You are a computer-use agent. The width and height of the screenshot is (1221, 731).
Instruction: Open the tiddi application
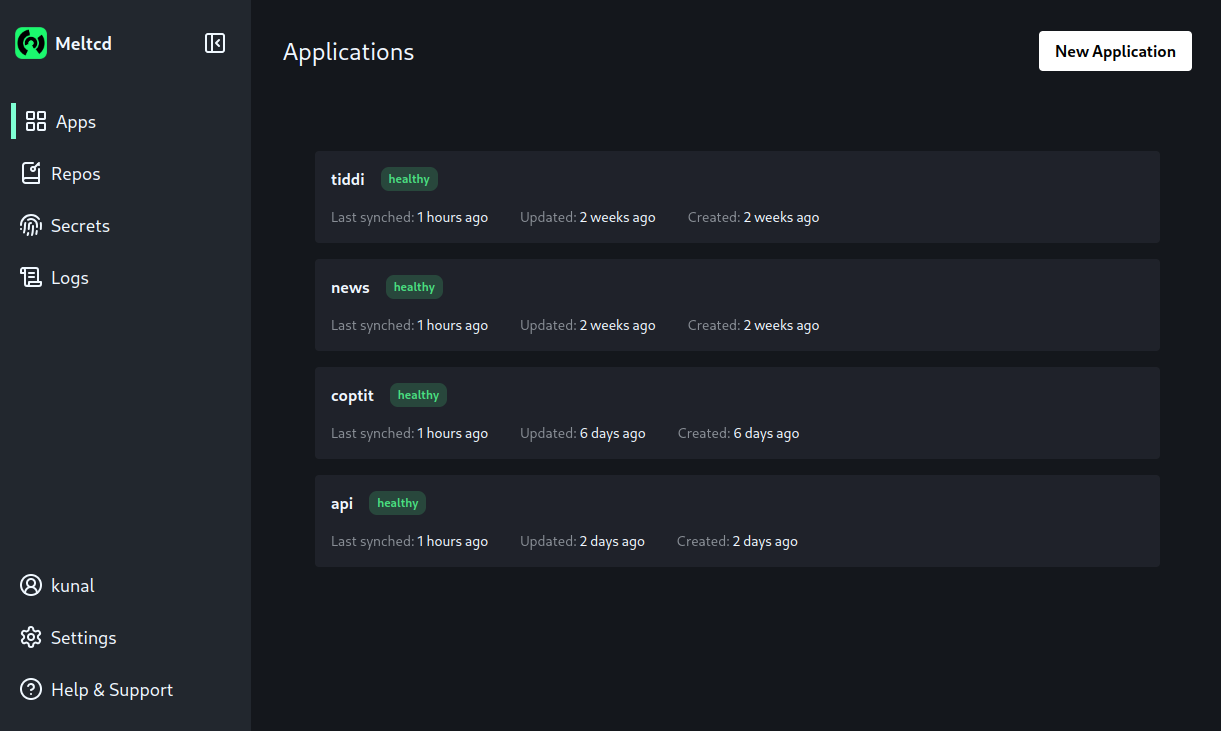click(348, 180)
